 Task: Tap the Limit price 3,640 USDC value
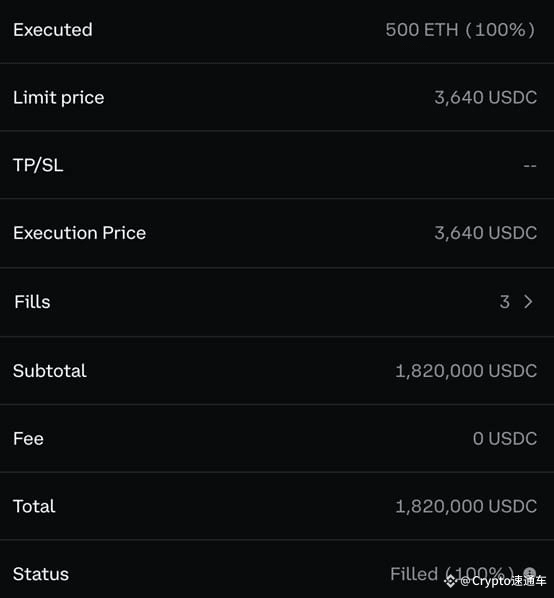click(x=485, y=98)
